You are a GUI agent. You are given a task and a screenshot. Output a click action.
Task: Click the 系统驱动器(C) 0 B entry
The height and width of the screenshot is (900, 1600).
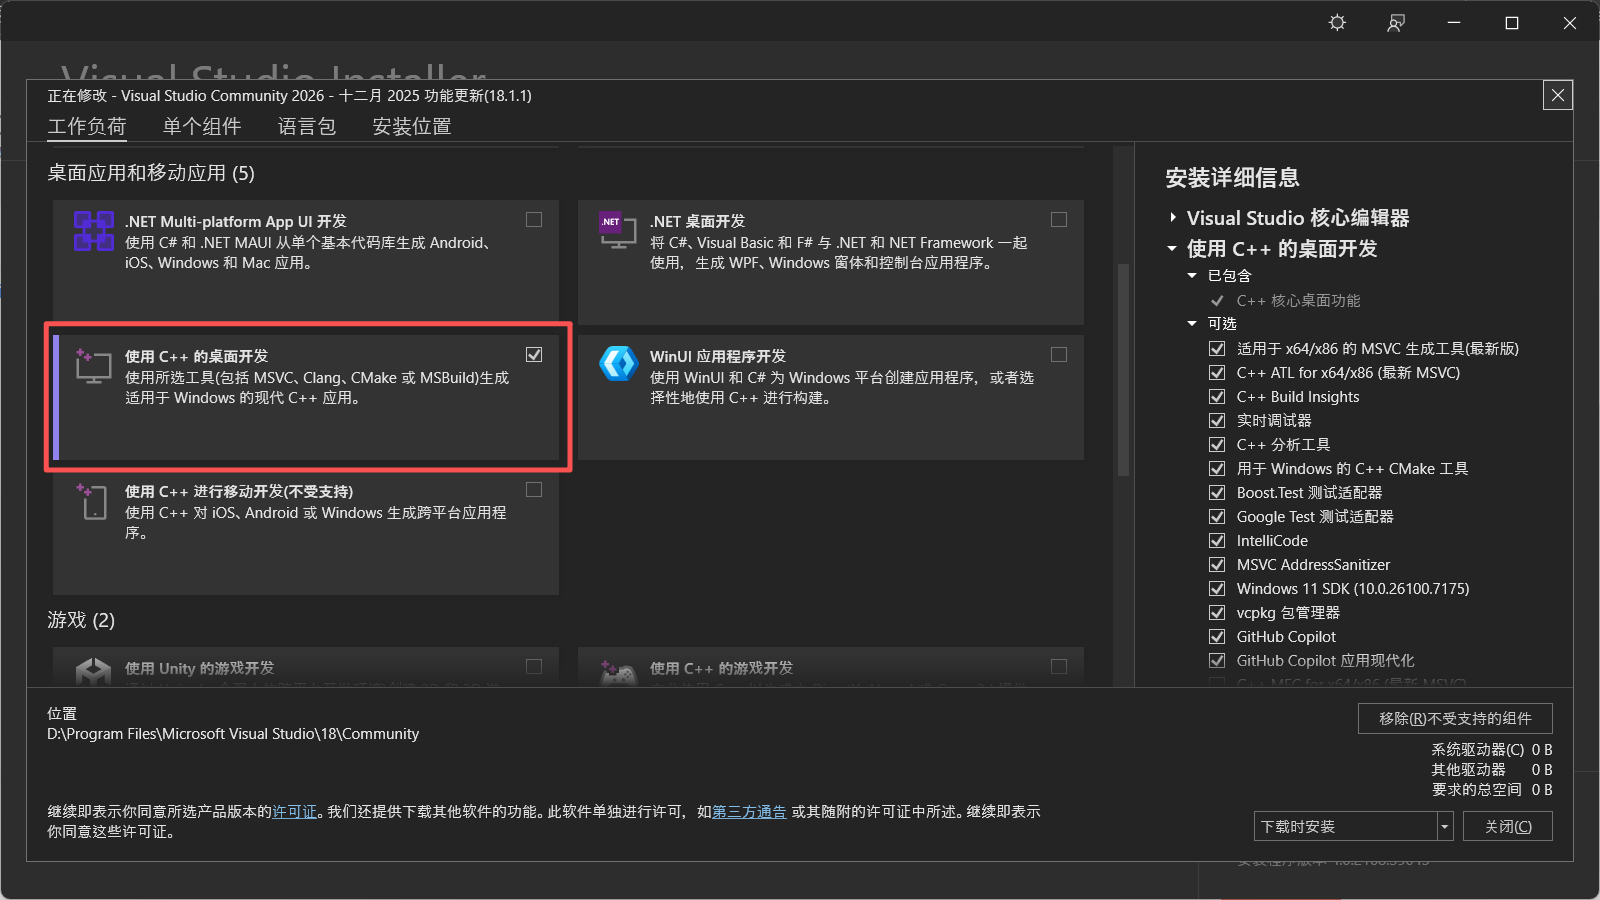pyautogui.click(x=1492, y=750)
